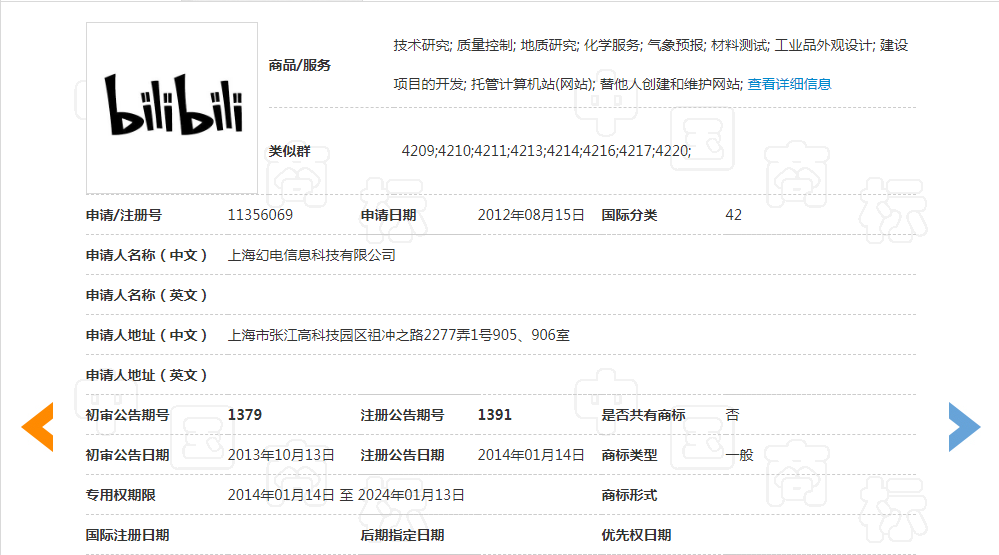Click the 注册公告日期 label
This screenshot has width=999, height=555.
(402, 455)
